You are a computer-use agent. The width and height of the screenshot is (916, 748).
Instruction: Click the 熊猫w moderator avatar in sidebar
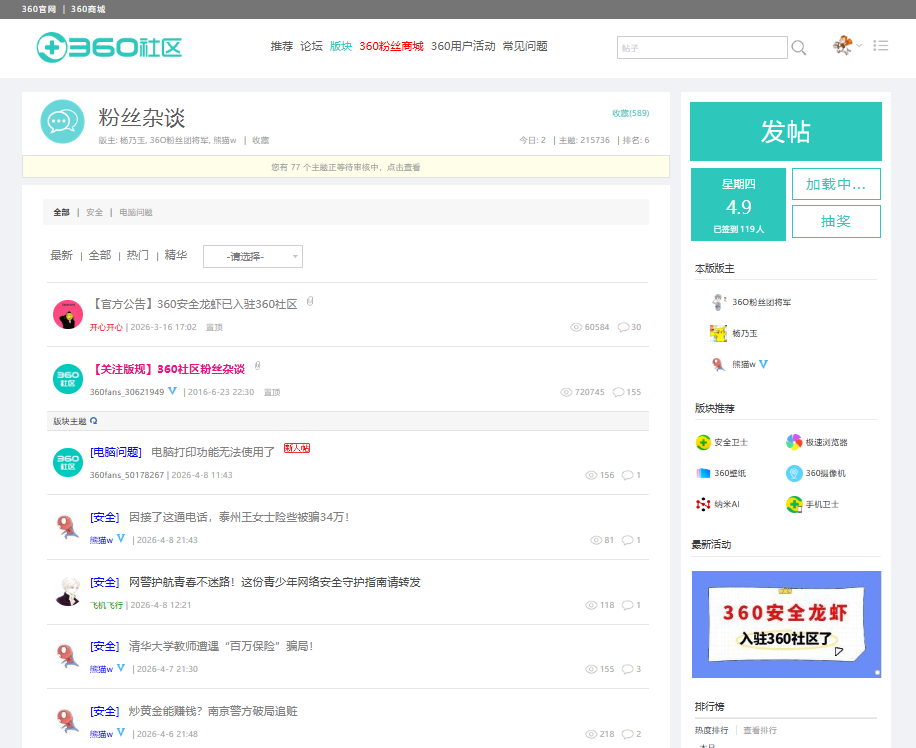pos(718,364)
